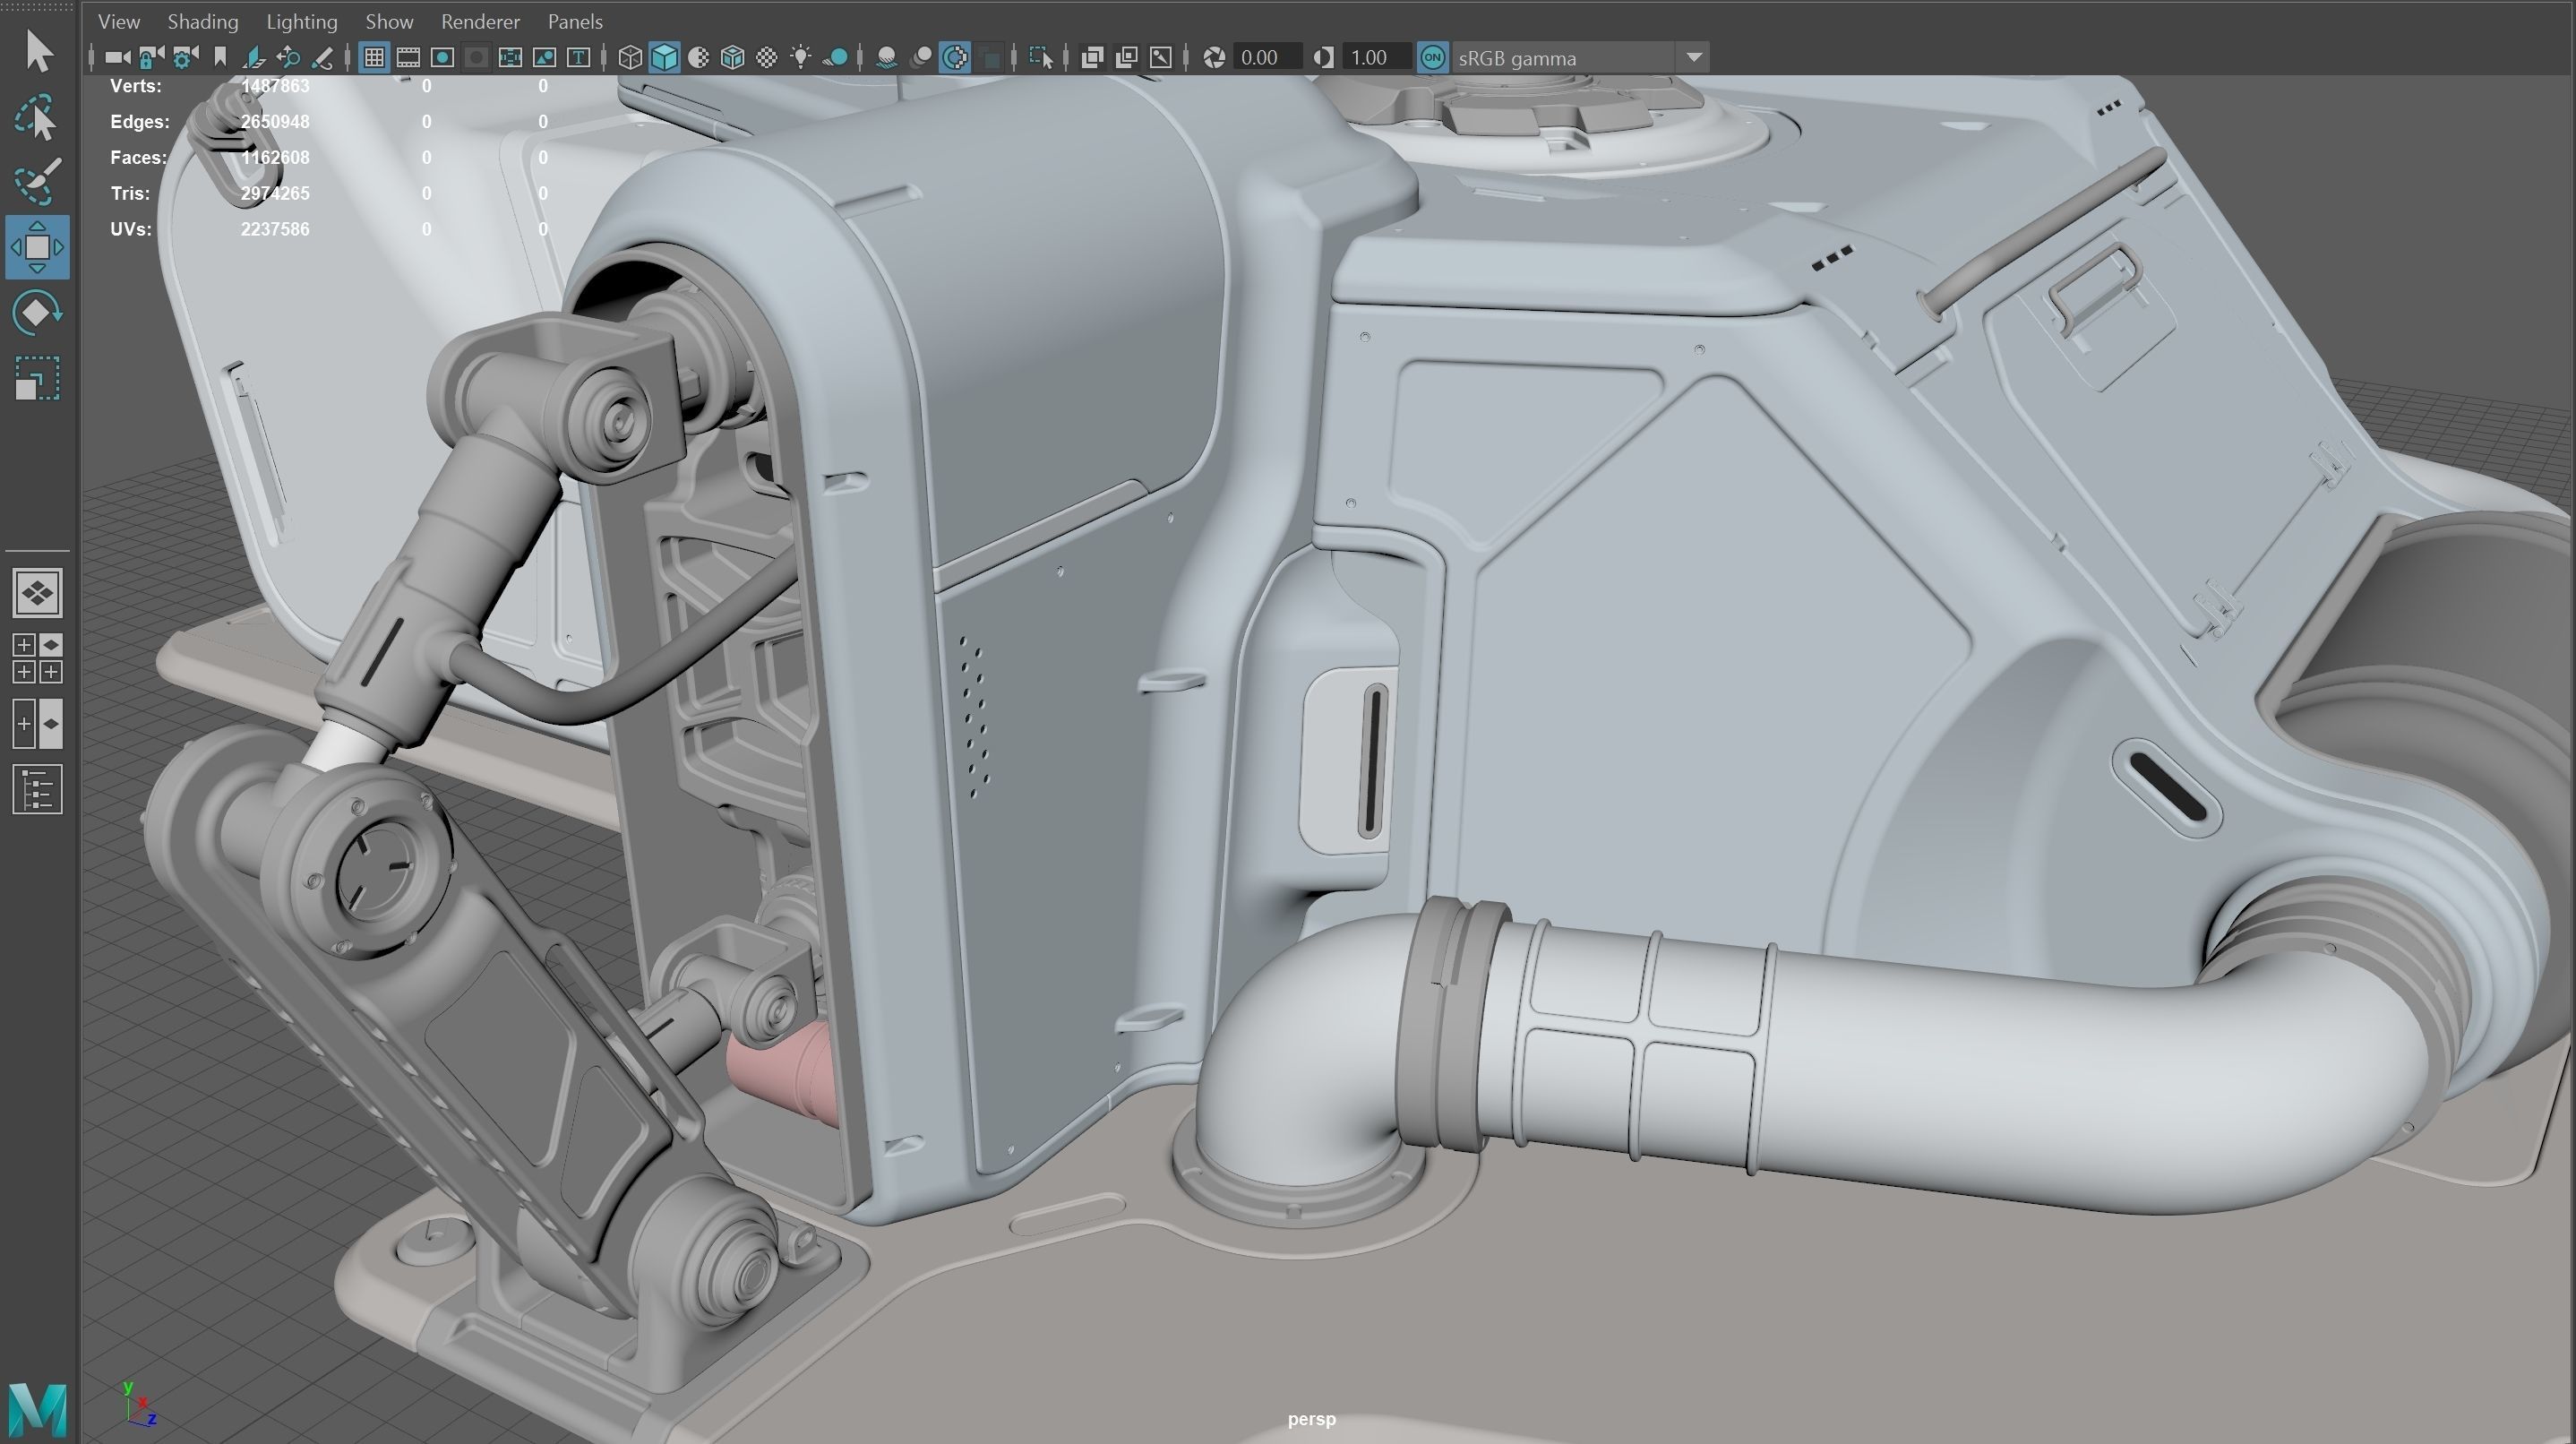Click the Exposure aperture icon
The image size is (2576, 1444).
pos(1214,58)
